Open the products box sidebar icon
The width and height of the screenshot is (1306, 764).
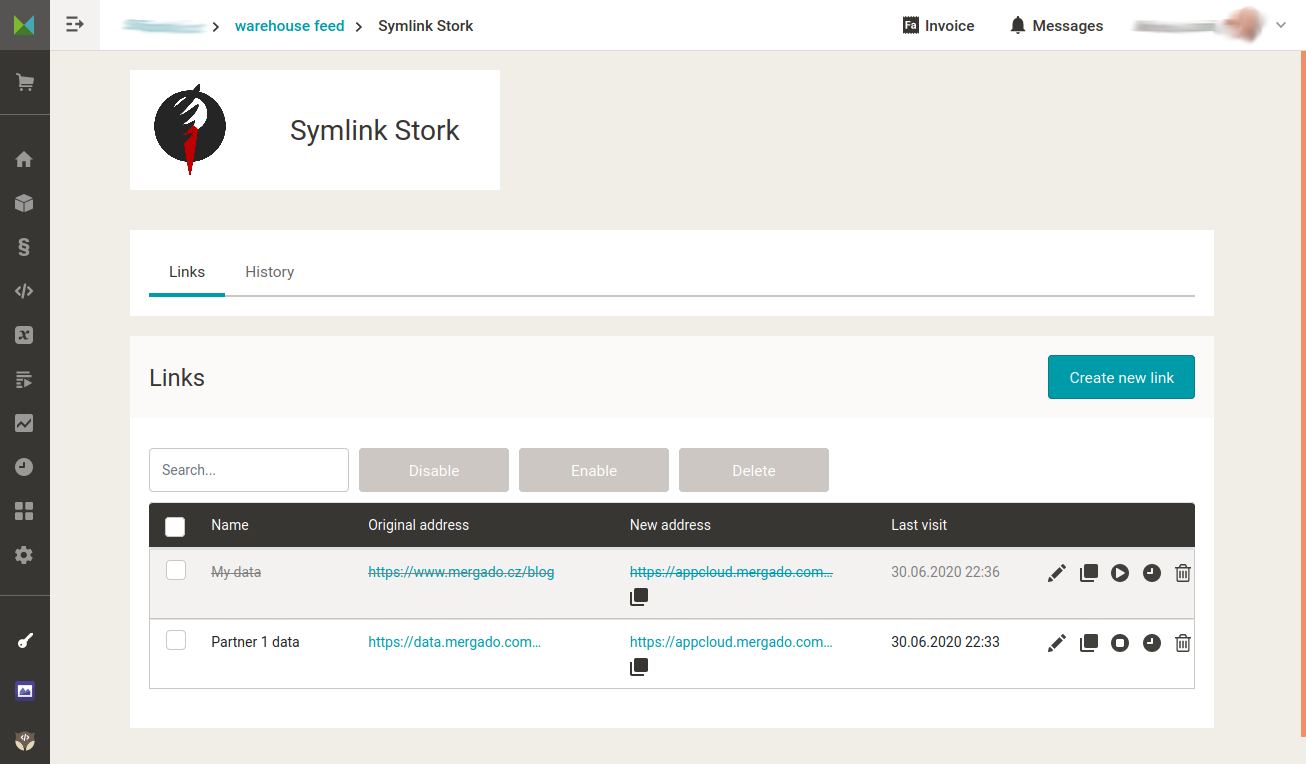click(24, 203)
